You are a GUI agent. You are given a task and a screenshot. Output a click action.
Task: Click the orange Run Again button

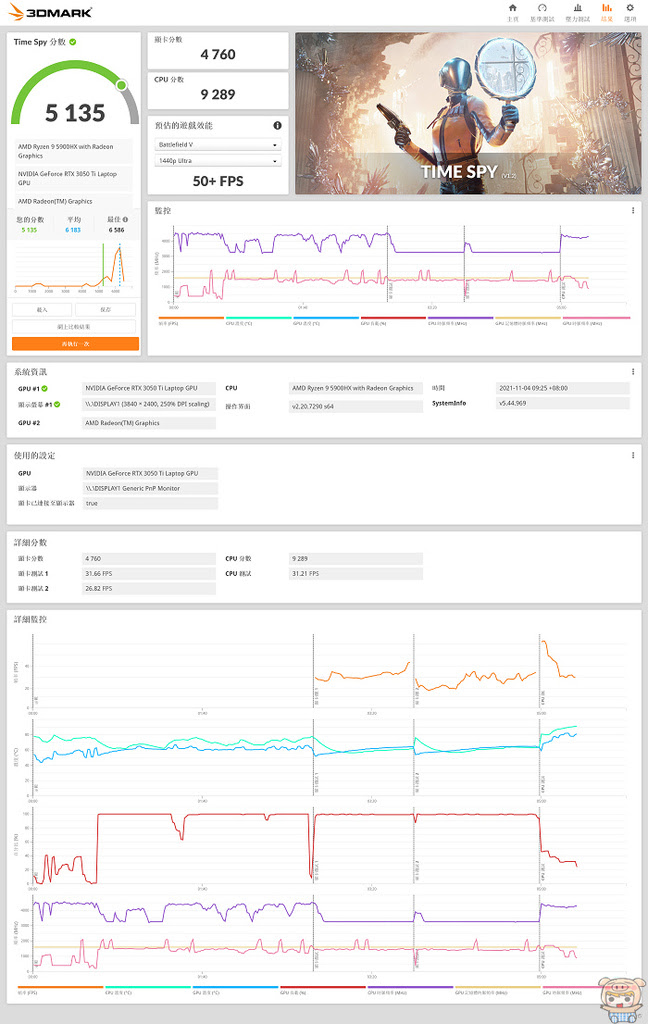click(75, 344)
